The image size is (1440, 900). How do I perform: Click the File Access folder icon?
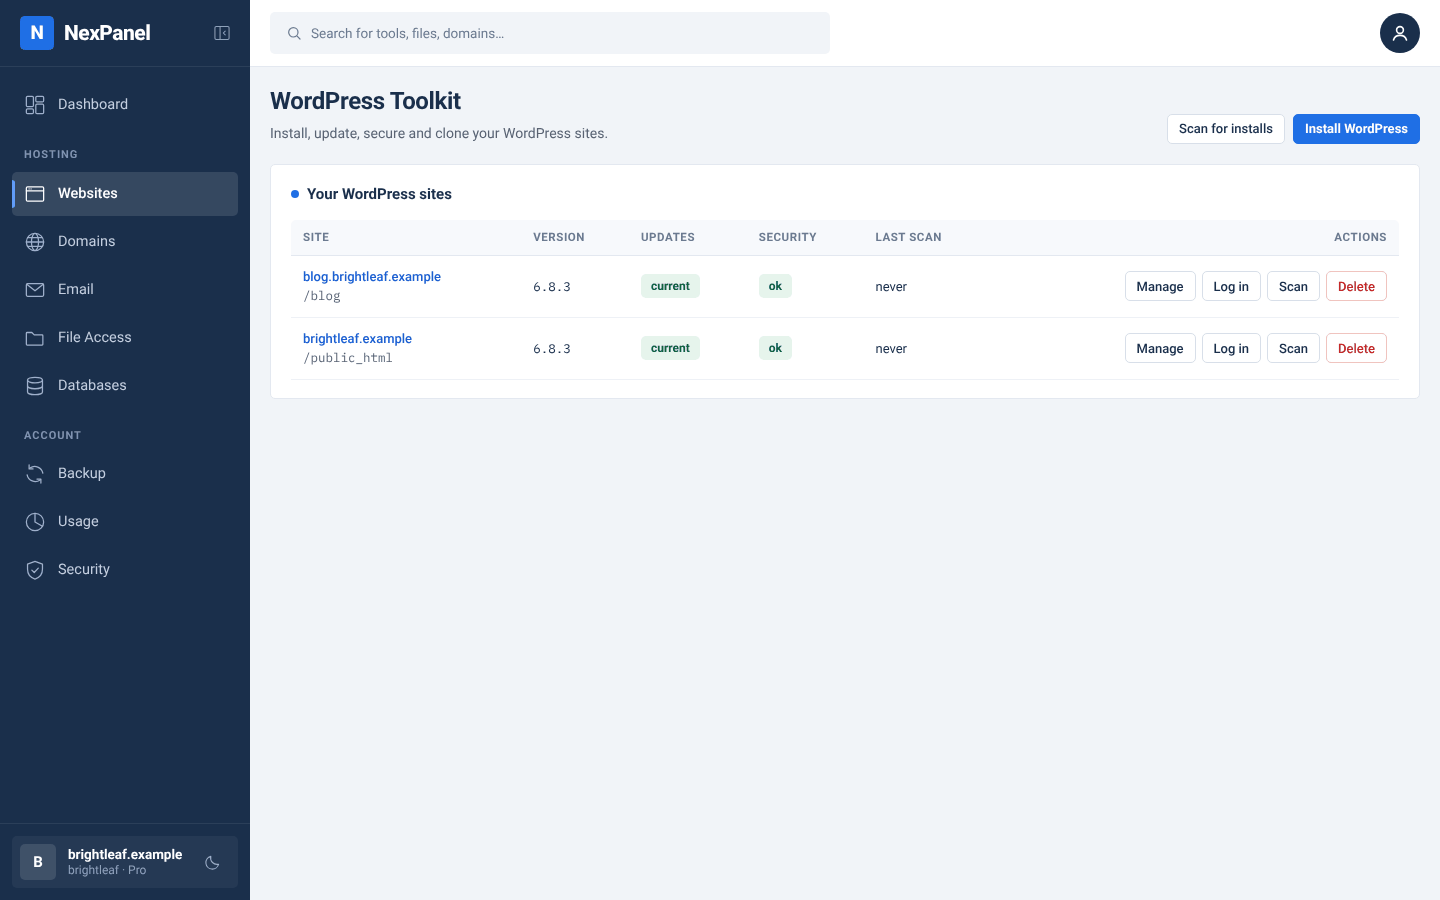click(x=35, y=338)
